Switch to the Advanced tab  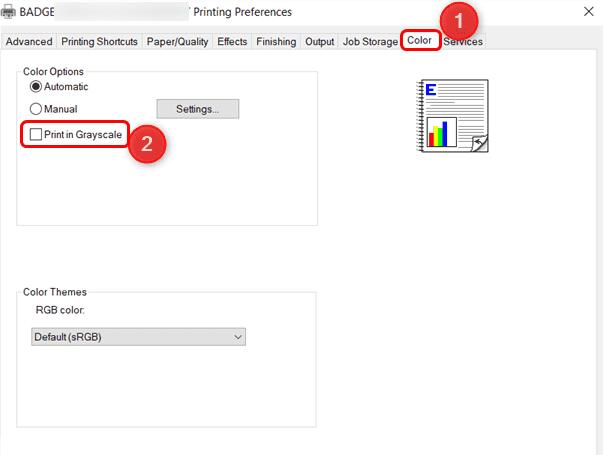28,42
